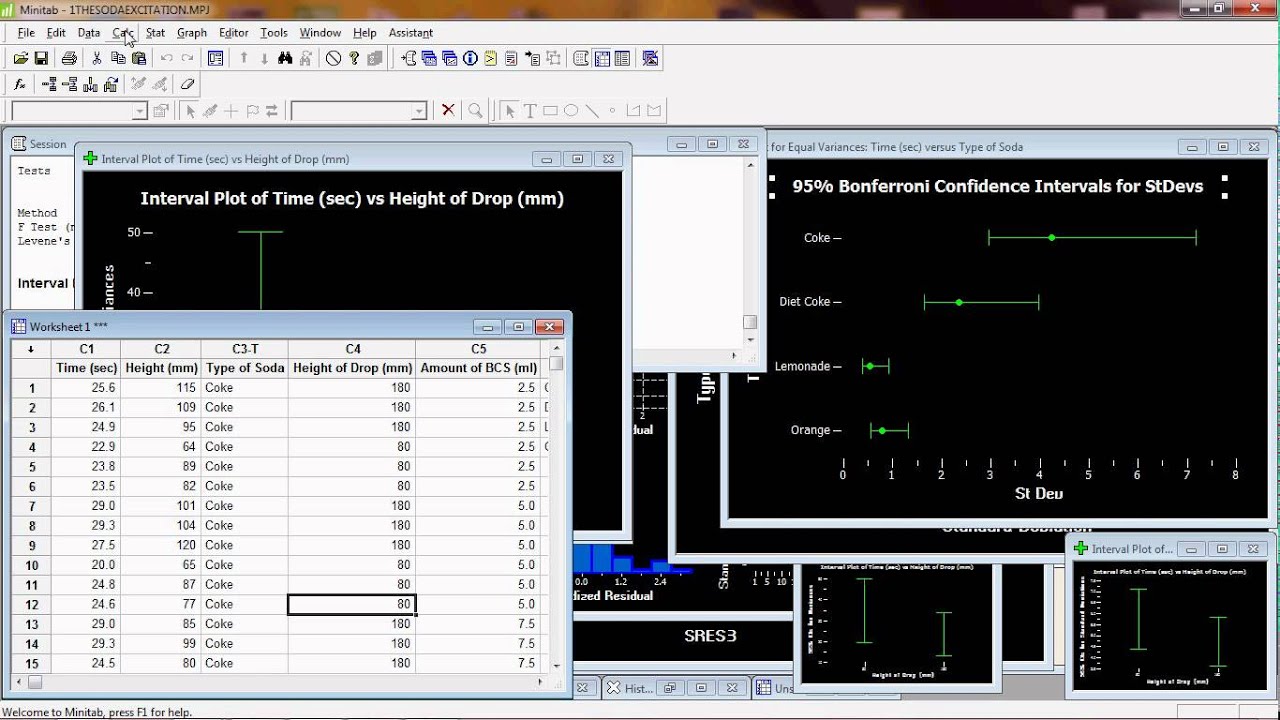Viewport: 1280px width, 720px height.
Task: Select the cell containing 120 in row 9
Action: 162,545
